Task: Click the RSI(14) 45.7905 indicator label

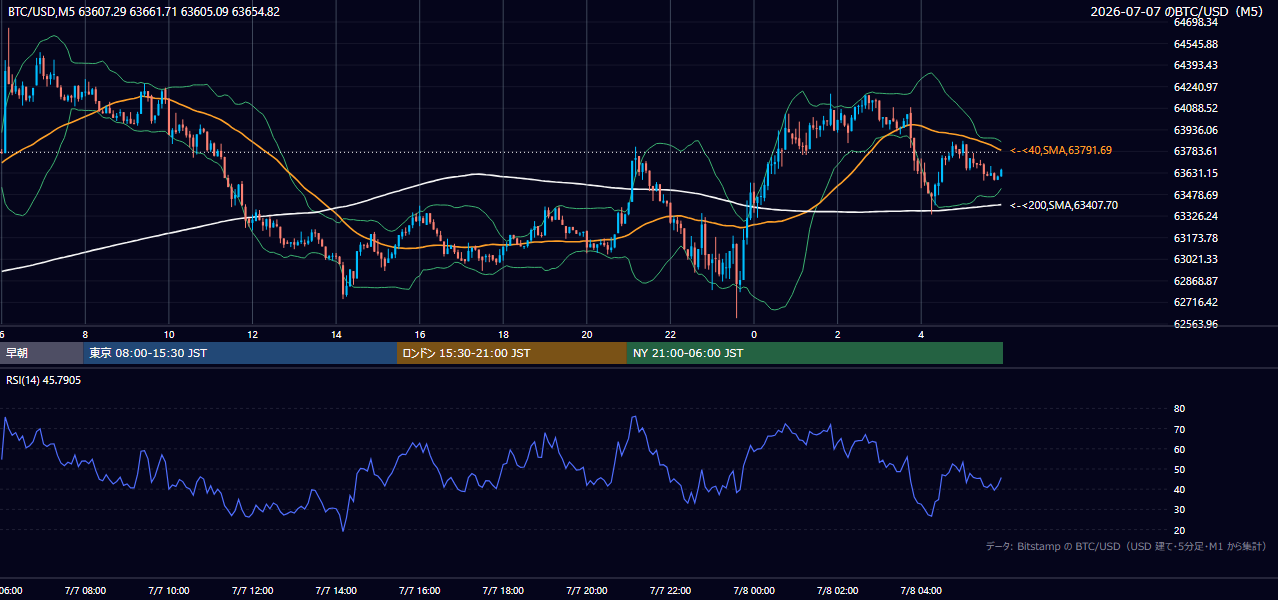Action: [44, 380]
